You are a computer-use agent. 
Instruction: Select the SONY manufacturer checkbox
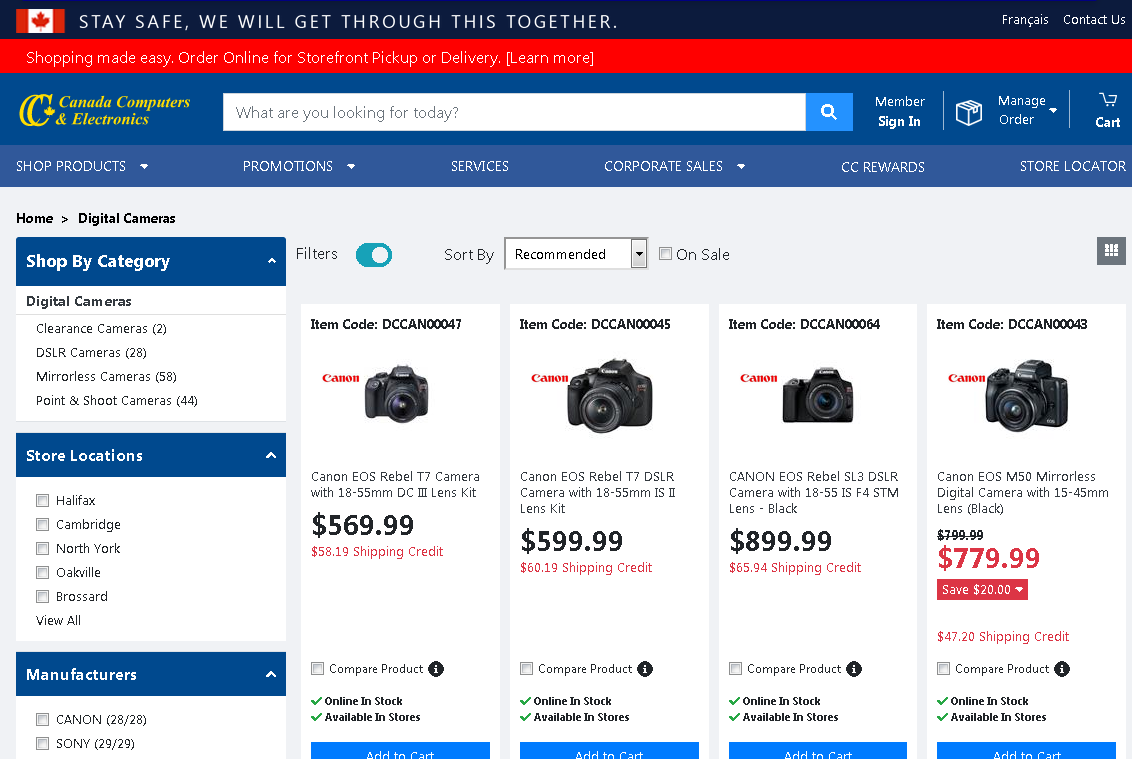pyautogui.click(x=43, y=743)
